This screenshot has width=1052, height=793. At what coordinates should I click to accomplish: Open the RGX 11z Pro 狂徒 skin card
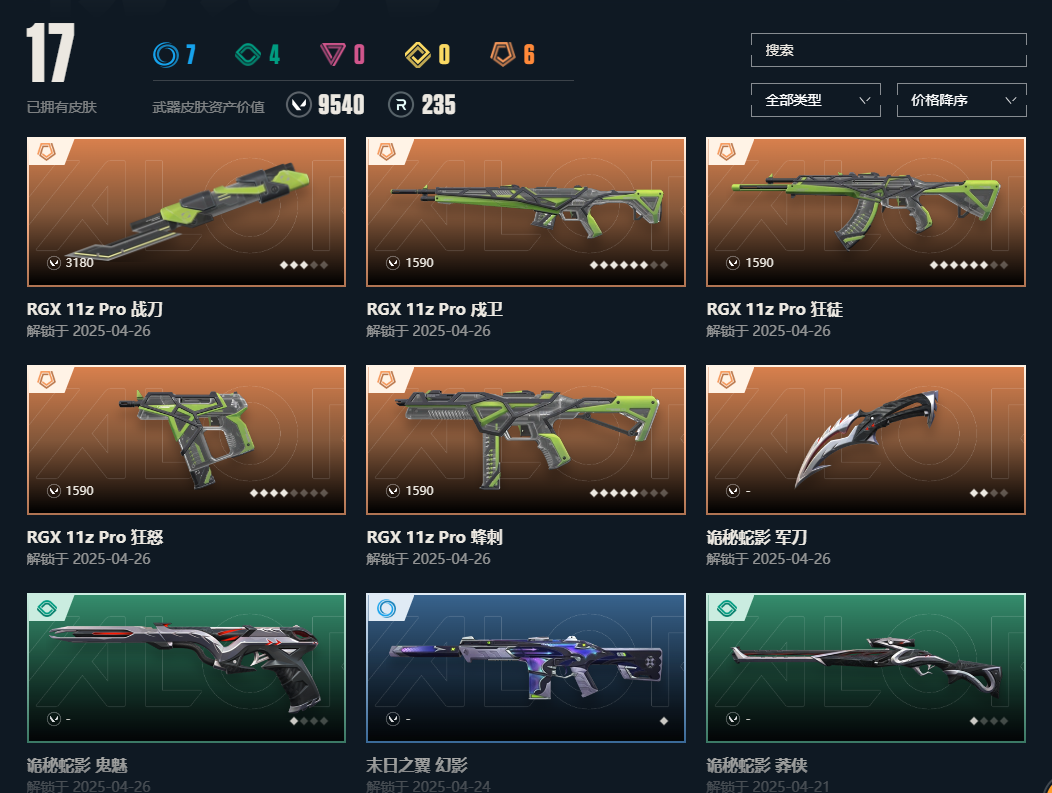point(865,212)
